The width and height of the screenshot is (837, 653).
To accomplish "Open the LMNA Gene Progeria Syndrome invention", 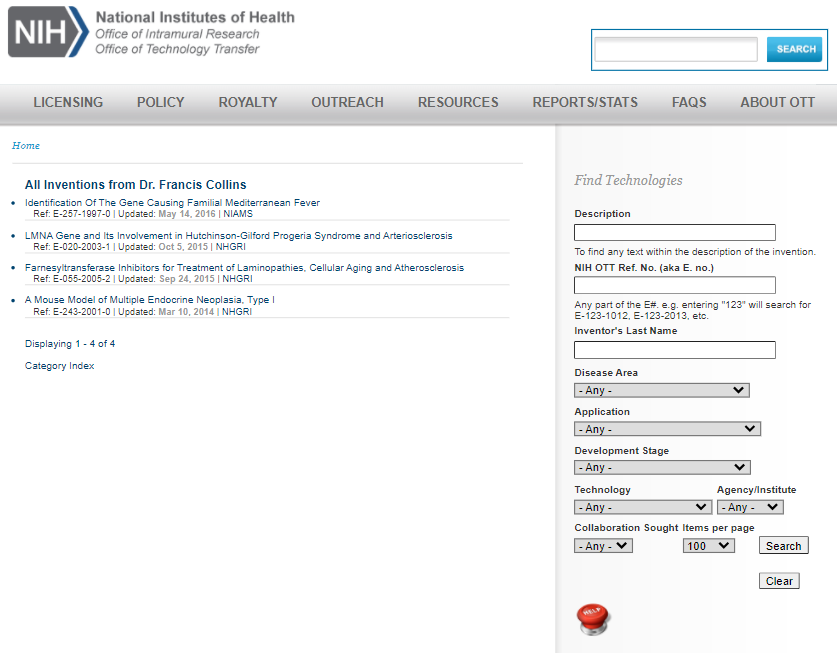I will click(x=239, y=235).
